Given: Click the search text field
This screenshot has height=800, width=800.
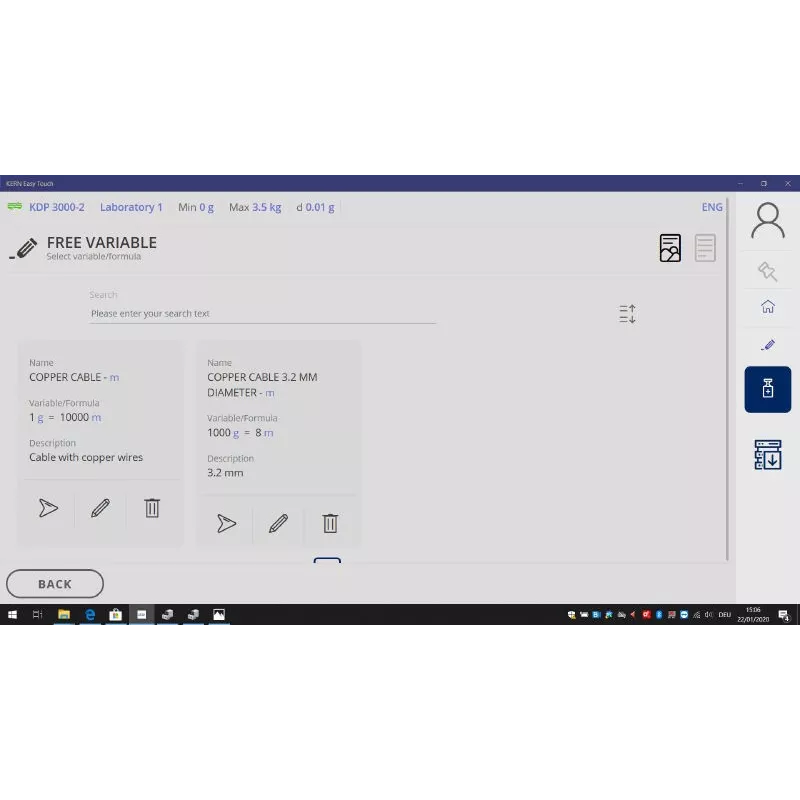Looking at the screenshot, I should pyautogui.click(x=262, y=313).
